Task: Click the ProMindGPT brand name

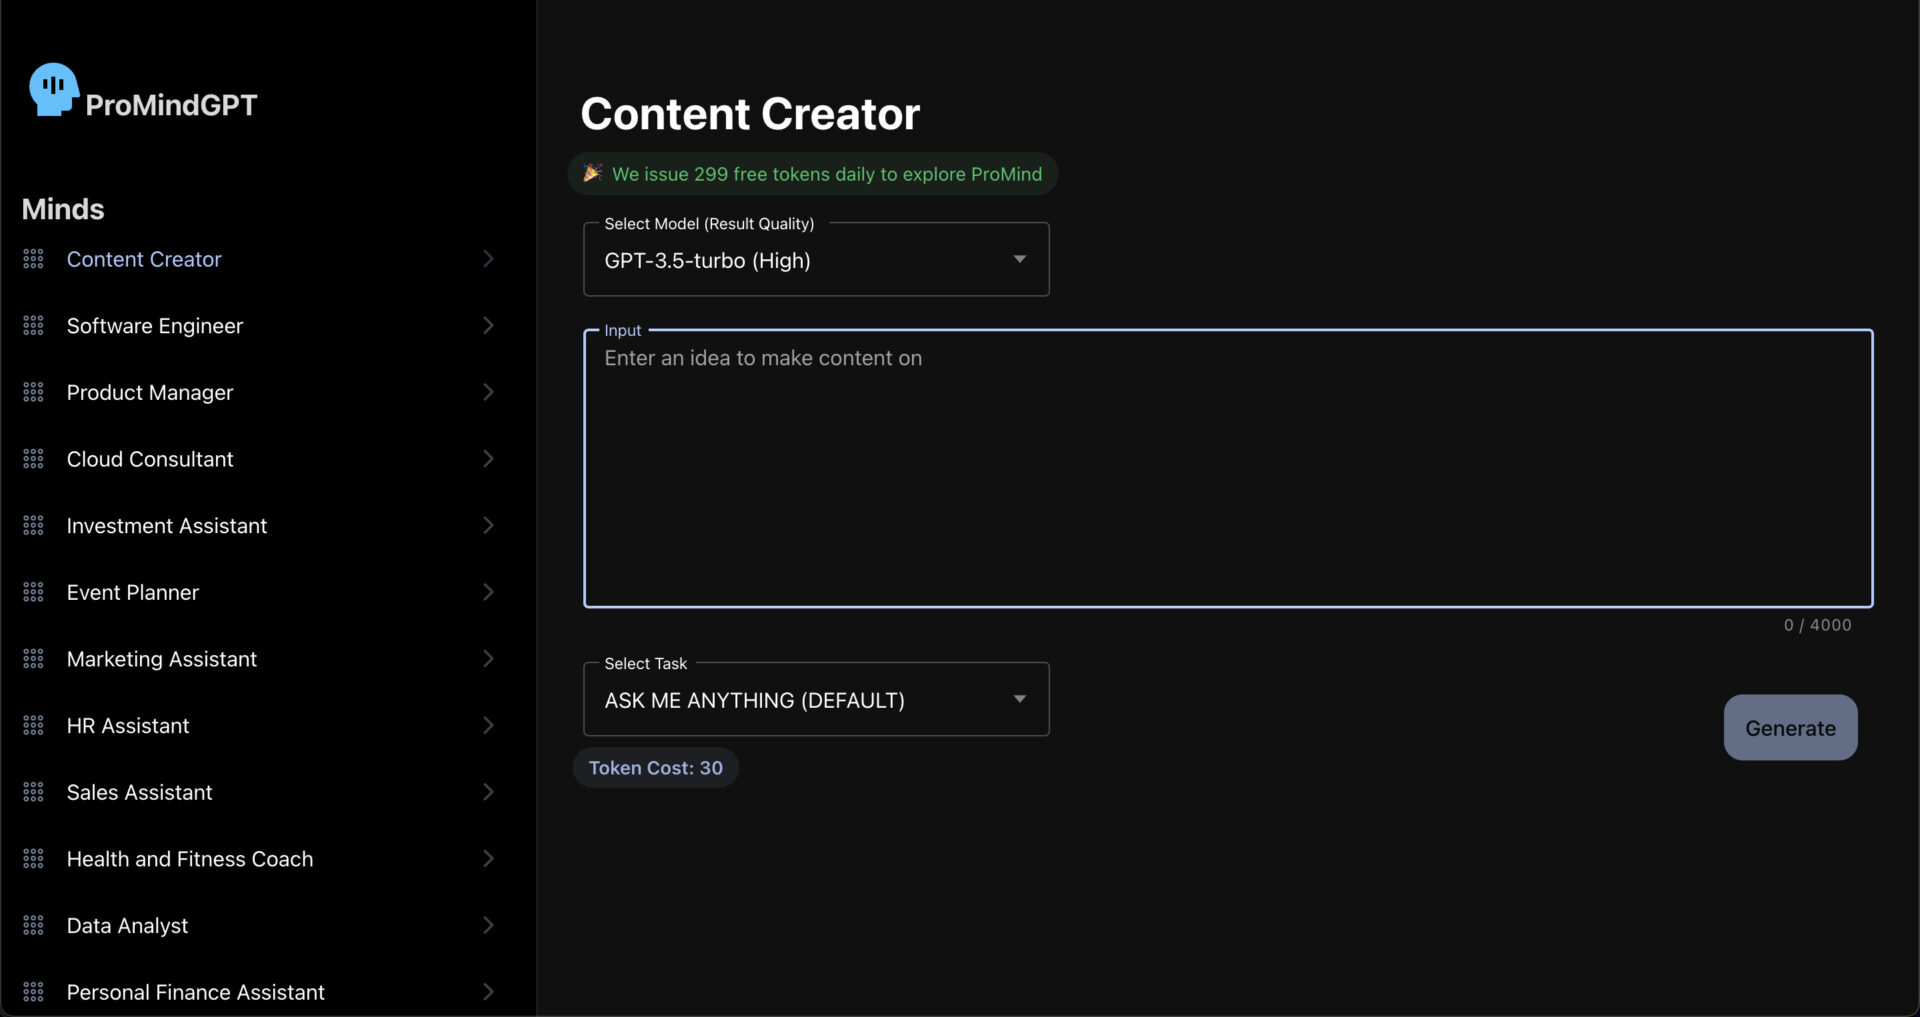Action: pyautogui.click(x=171, y=105)
